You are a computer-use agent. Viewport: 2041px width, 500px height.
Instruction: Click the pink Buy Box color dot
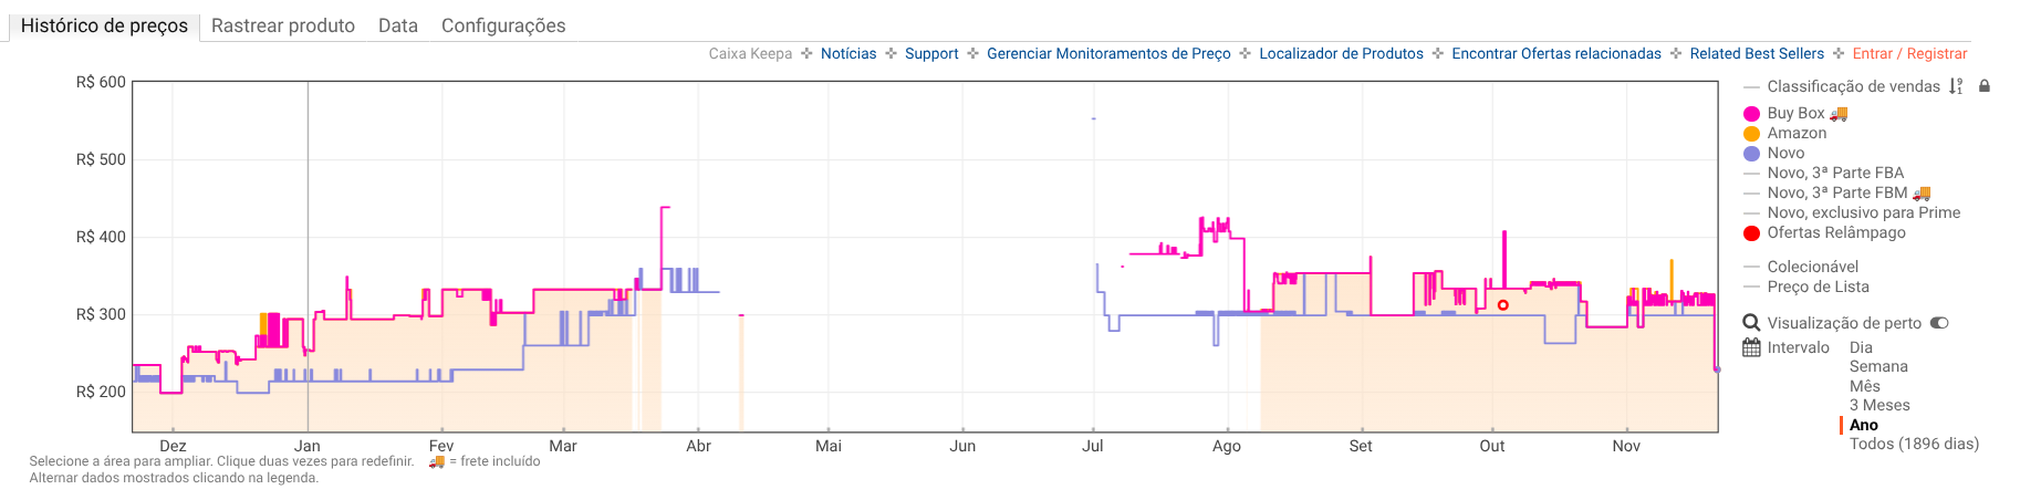pyautogui.click(x=1751, y=114)
